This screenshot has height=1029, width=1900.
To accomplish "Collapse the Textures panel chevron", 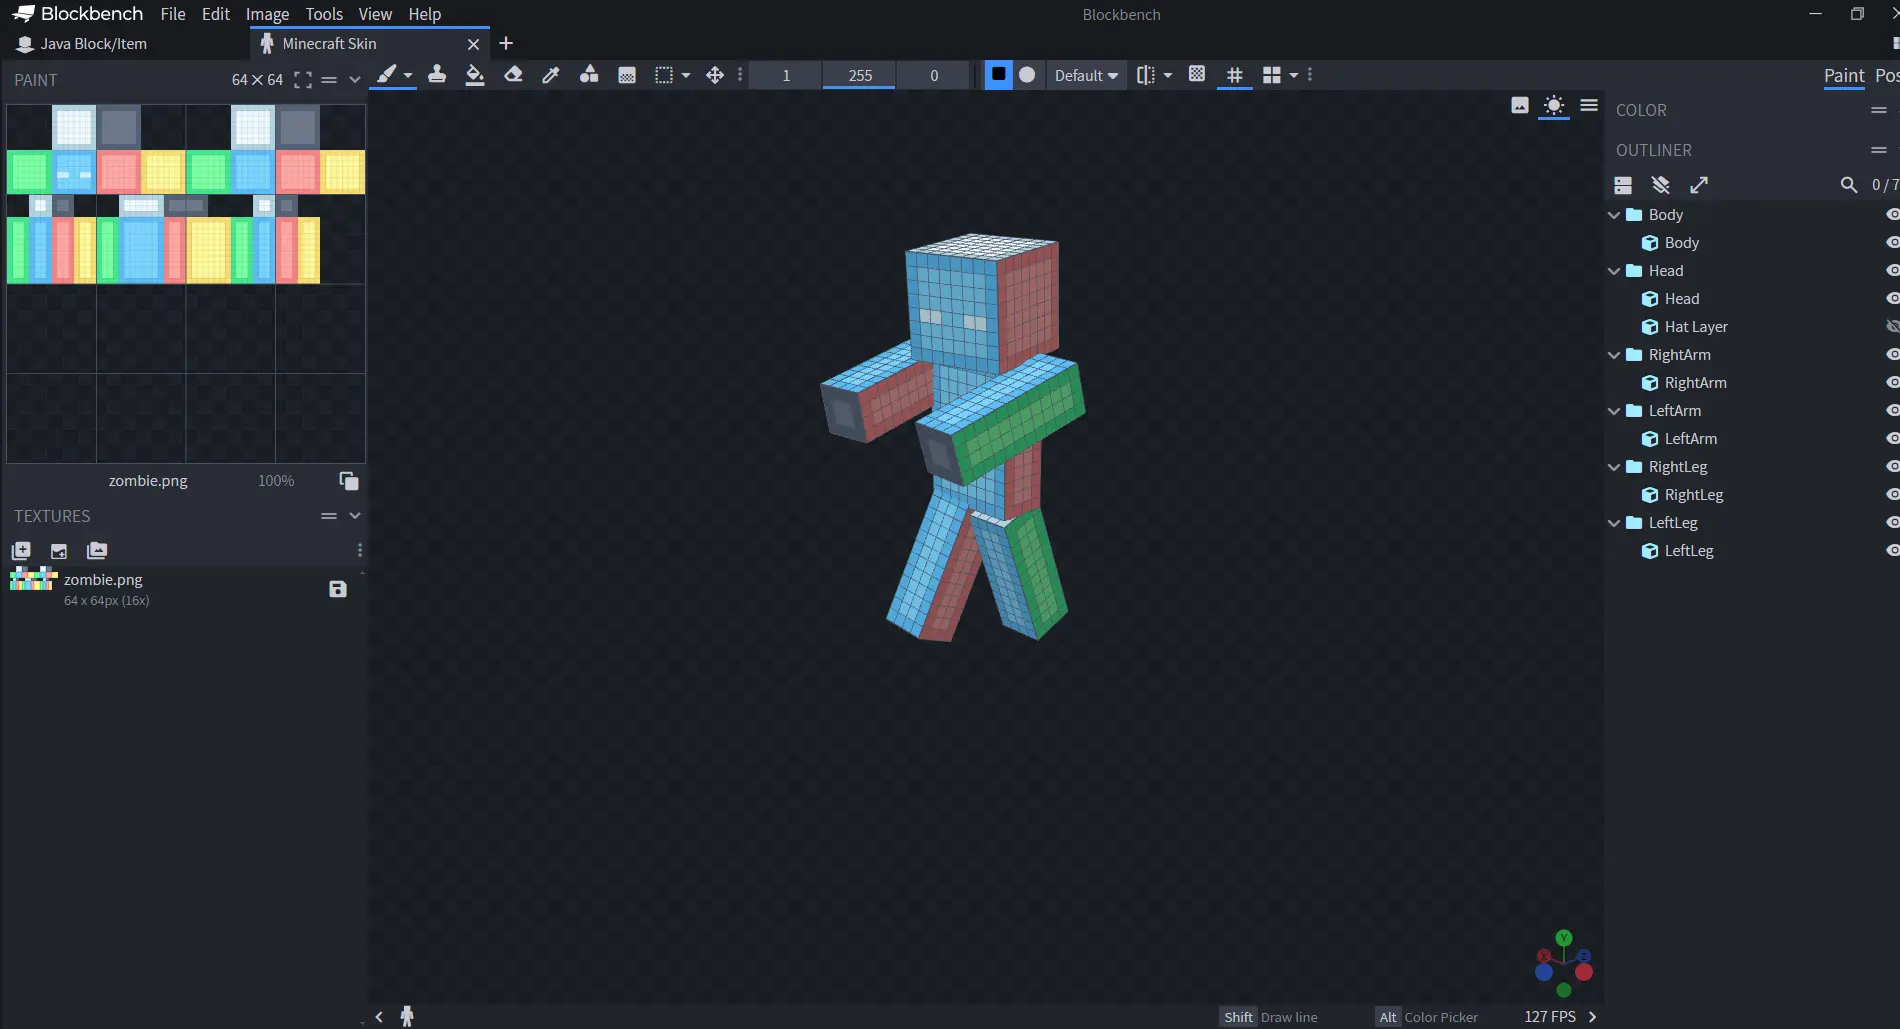I will coord(354,516).
